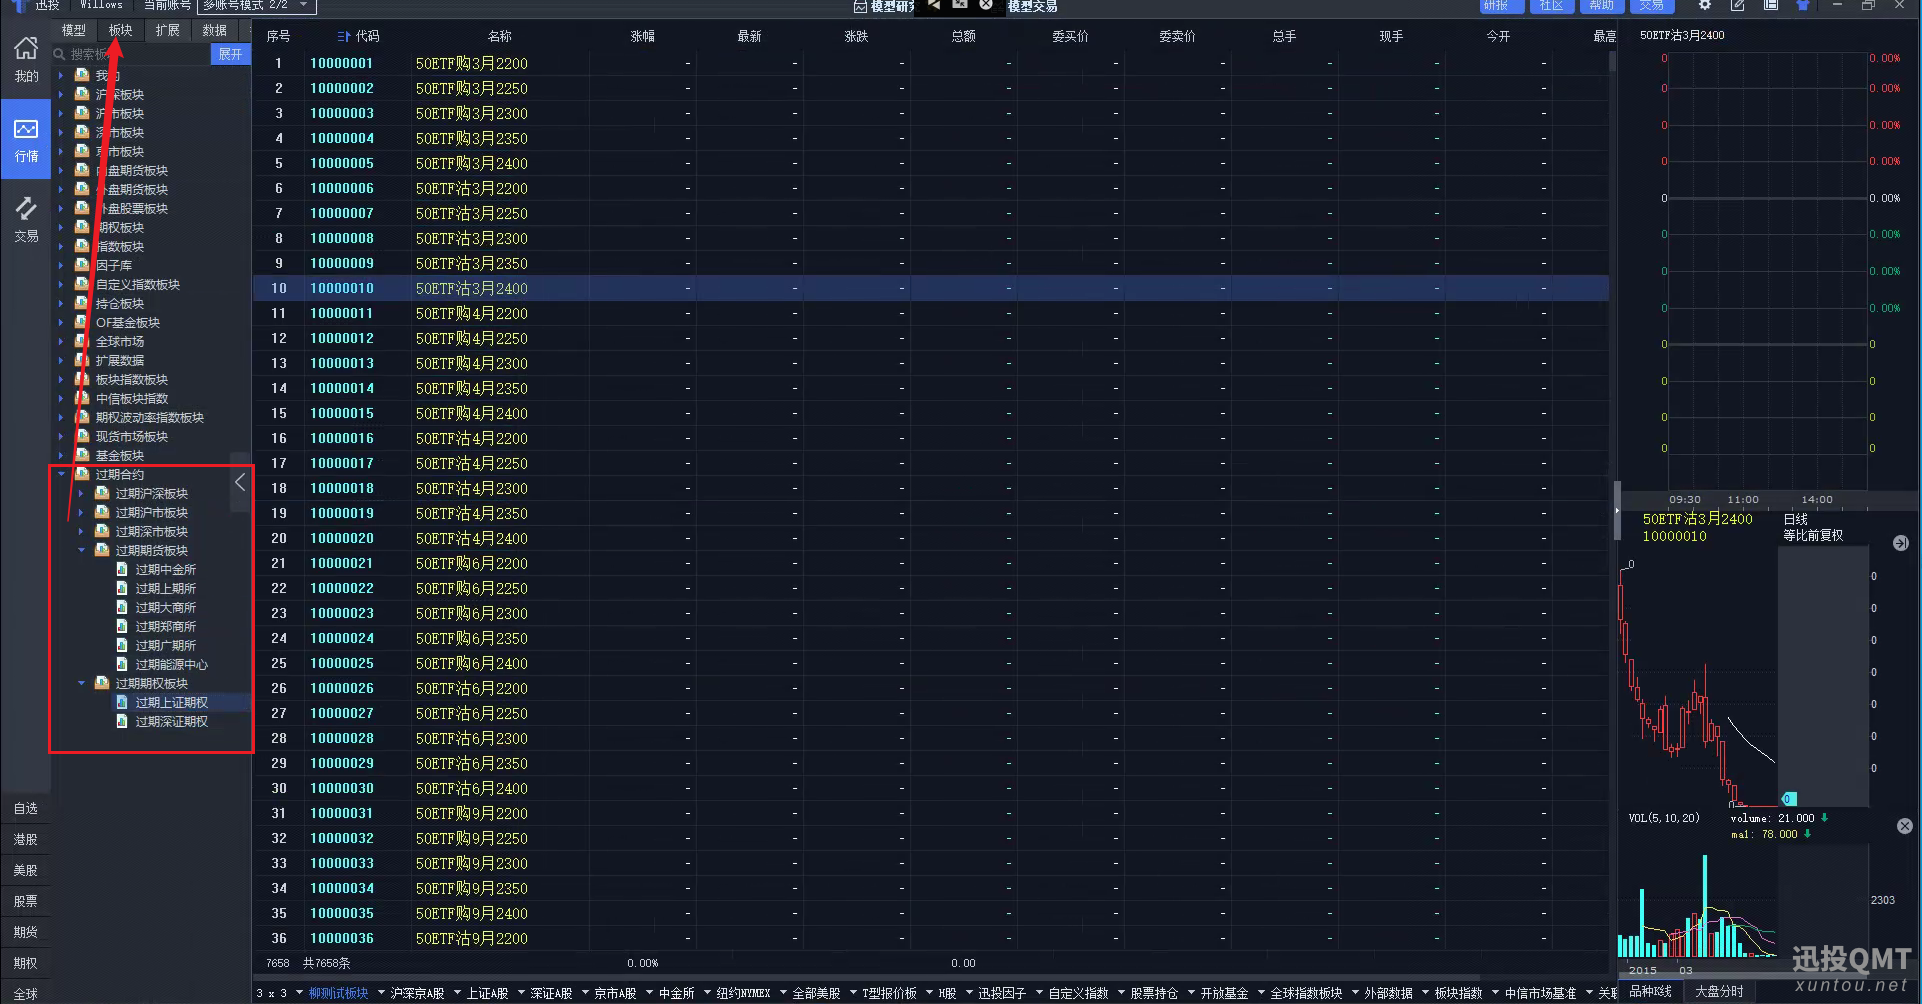The width and height of the screenshot is (1922, 1004).
Task: Open the 自选 category in sidebar
Action: pyautogui.click(x=26, y=808)
